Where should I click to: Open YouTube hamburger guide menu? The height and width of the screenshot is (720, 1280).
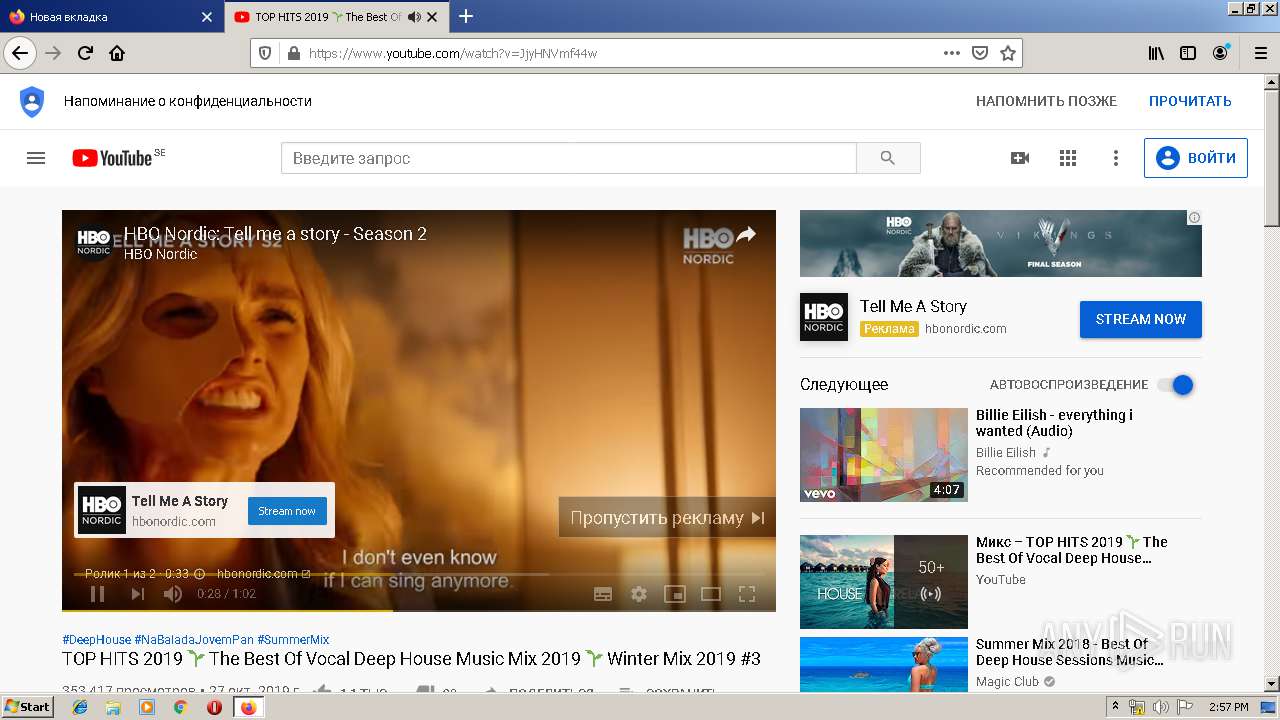point(36,158)
